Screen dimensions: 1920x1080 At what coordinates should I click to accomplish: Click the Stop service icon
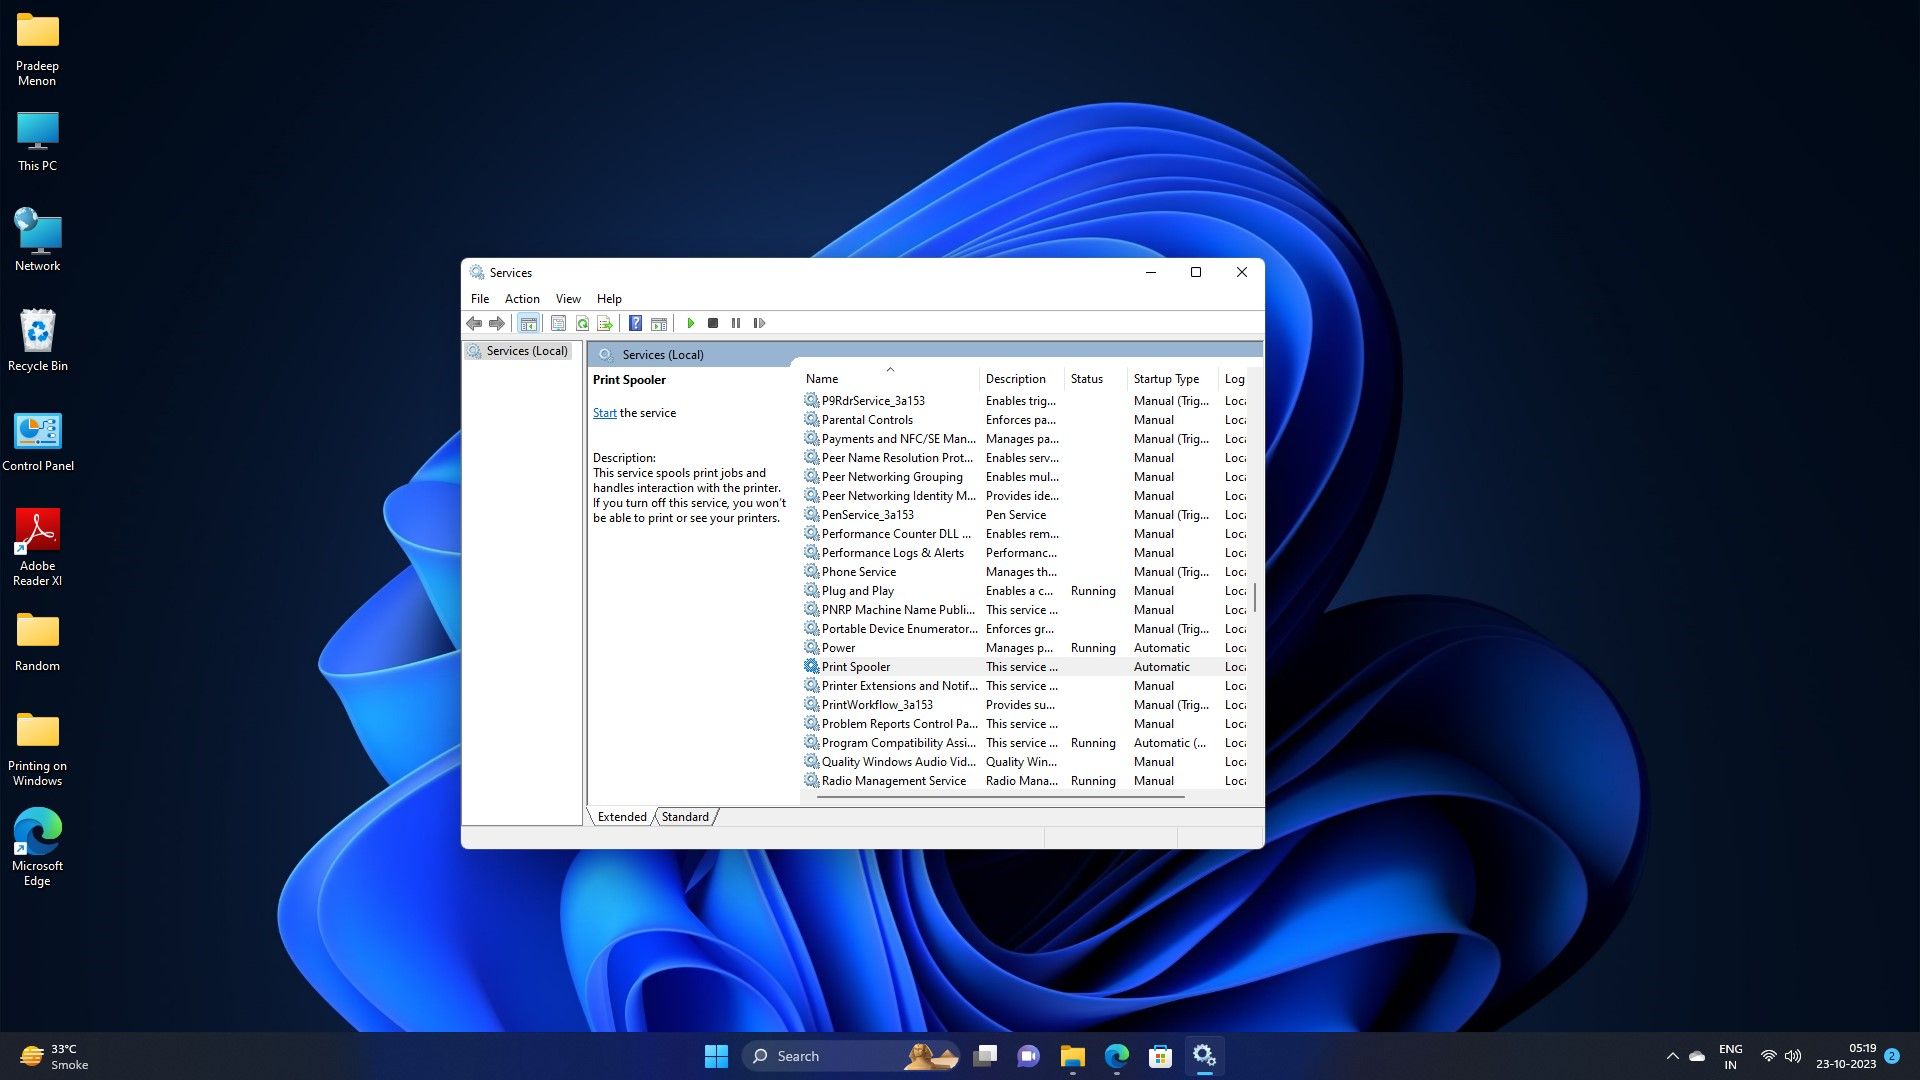[x=714, y=323]
